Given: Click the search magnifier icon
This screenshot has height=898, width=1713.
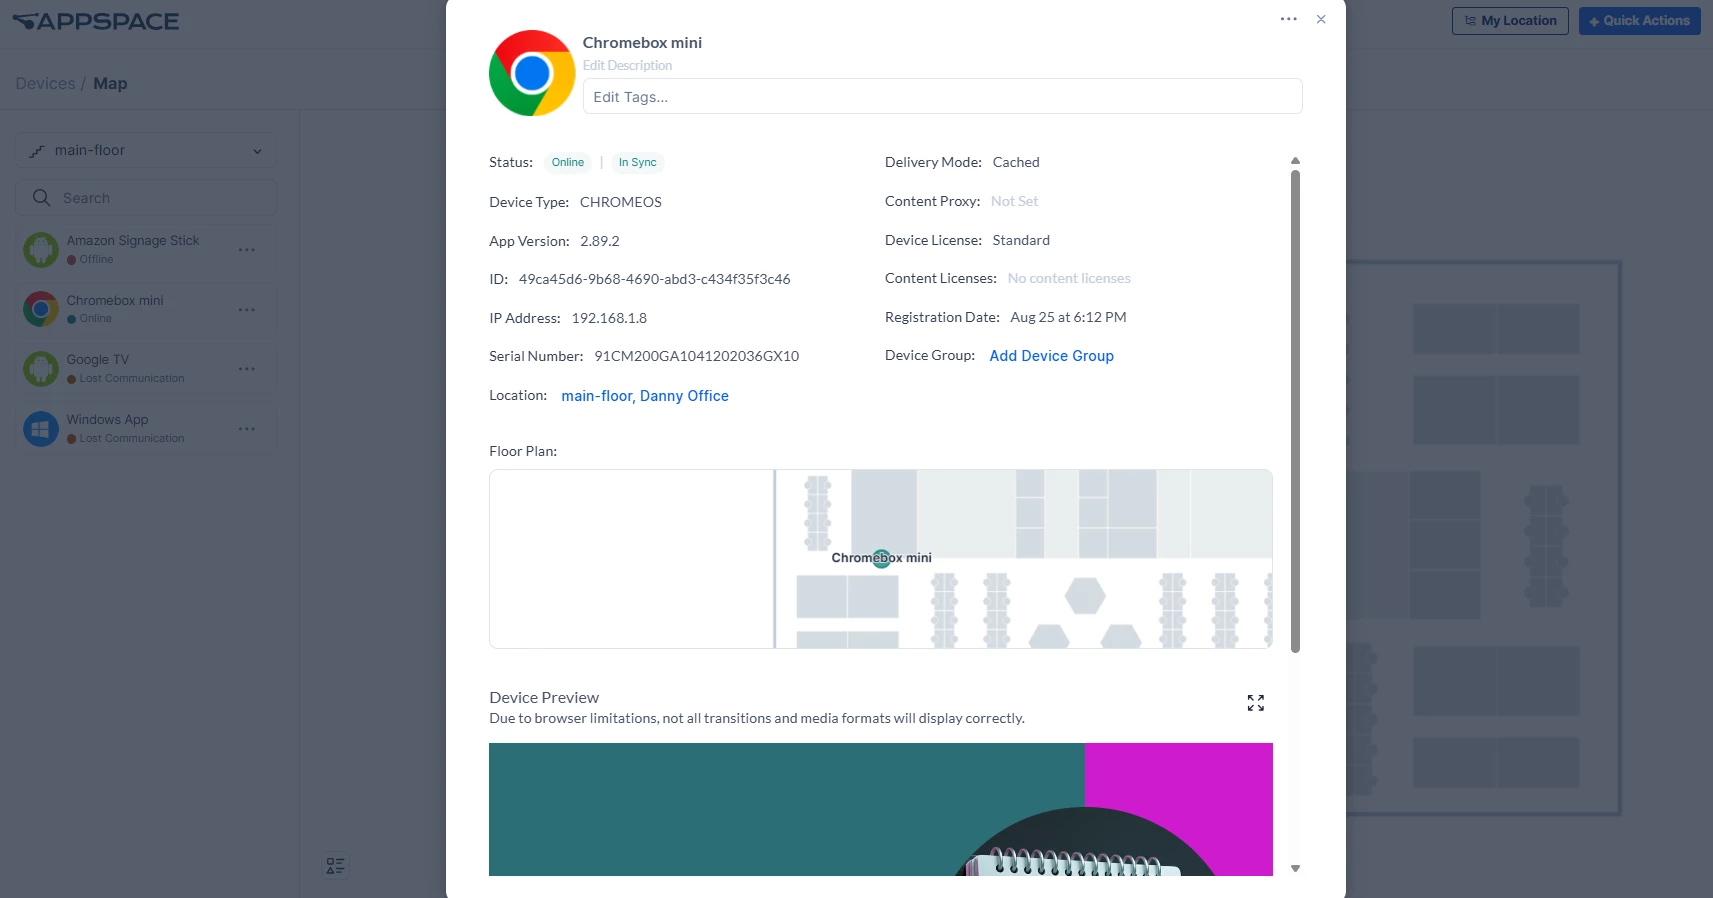Looking at the screenshot, I should (41, 198).
